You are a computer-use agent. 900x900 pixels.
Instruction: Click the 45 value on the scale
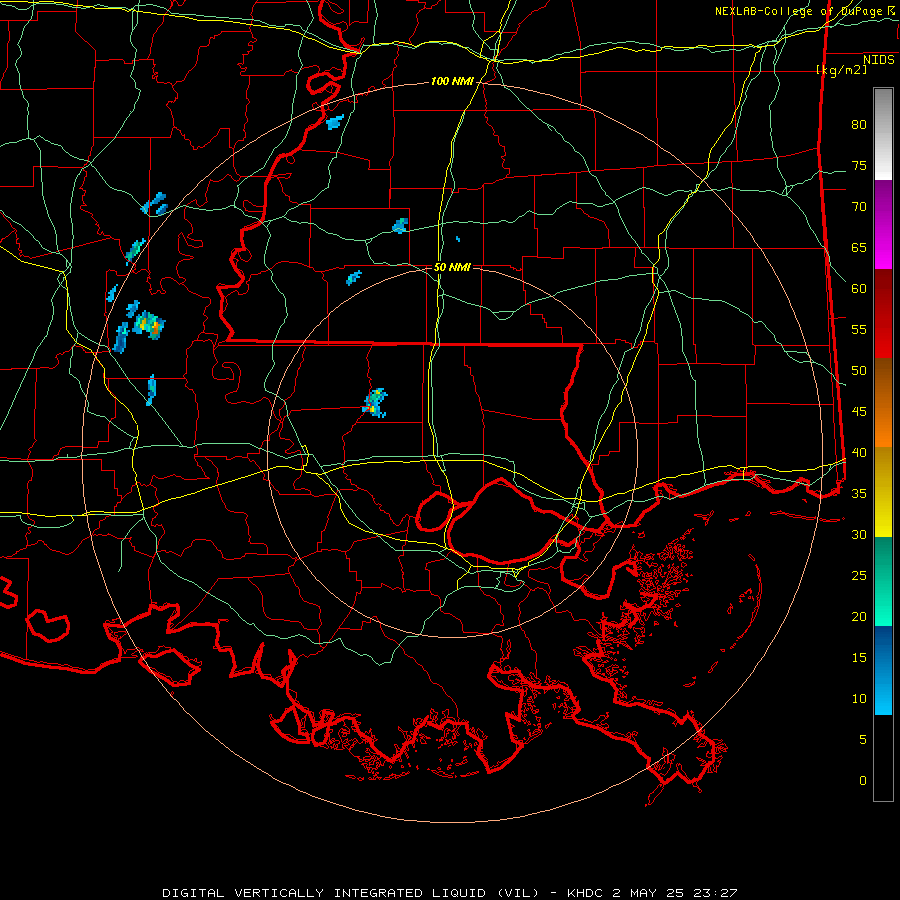click(x=859, y=412)
